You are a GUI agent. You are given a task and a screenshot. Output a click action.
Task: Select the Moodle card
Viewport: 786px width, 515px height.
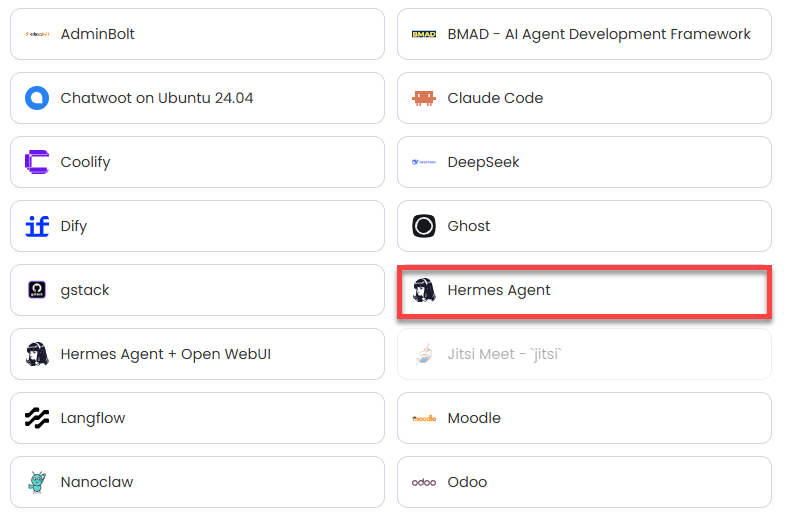584,418
